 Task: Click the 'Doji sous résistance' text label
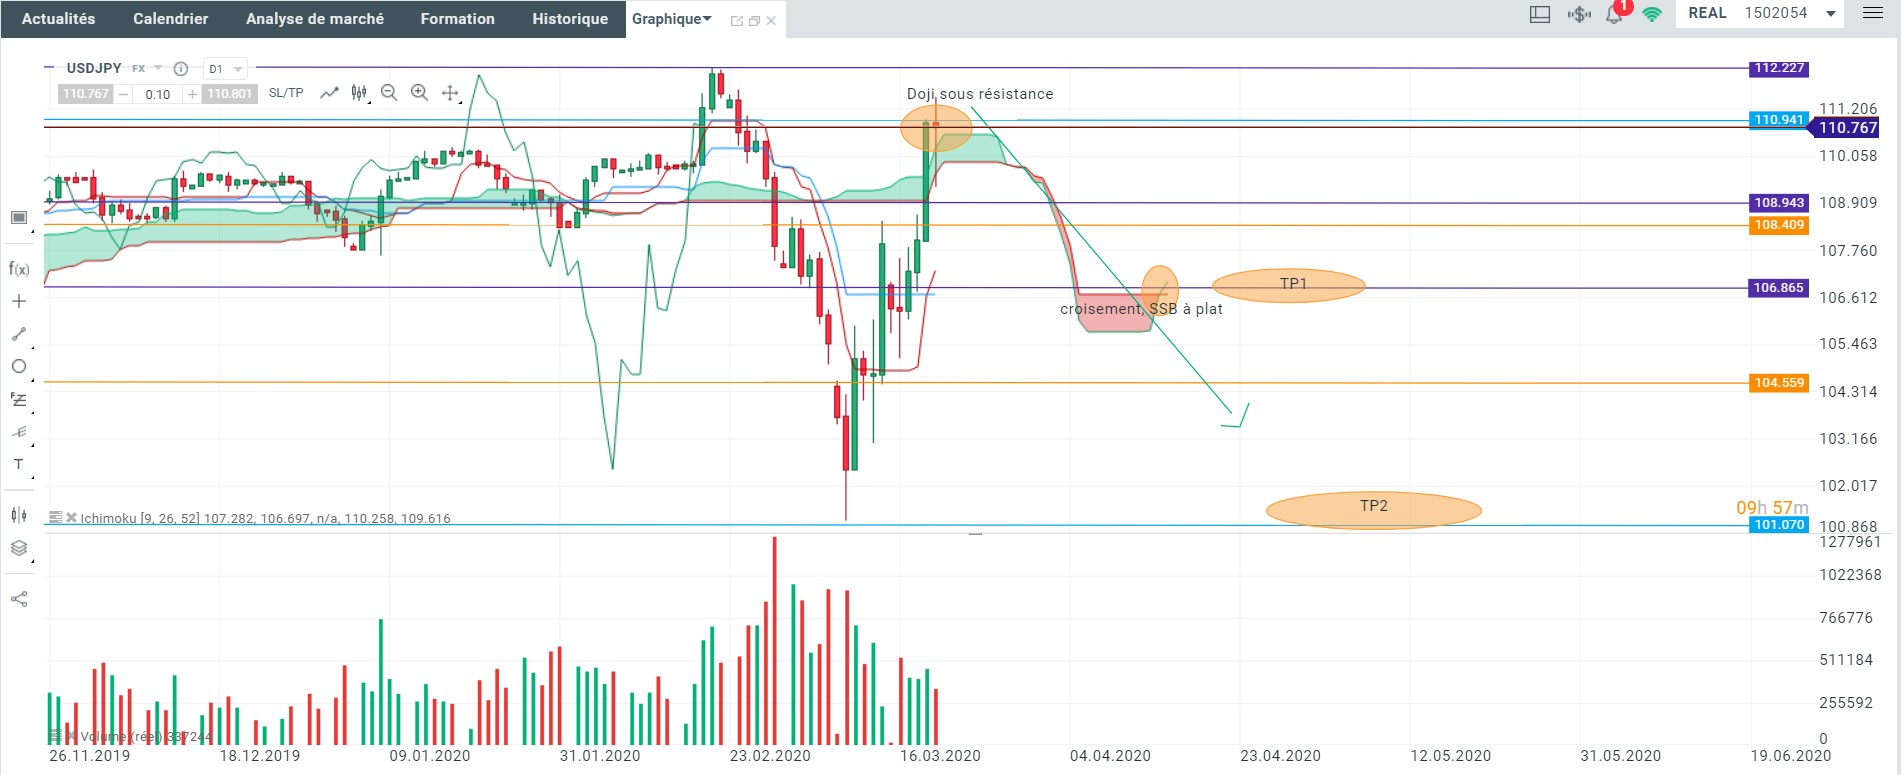point(980,94)
